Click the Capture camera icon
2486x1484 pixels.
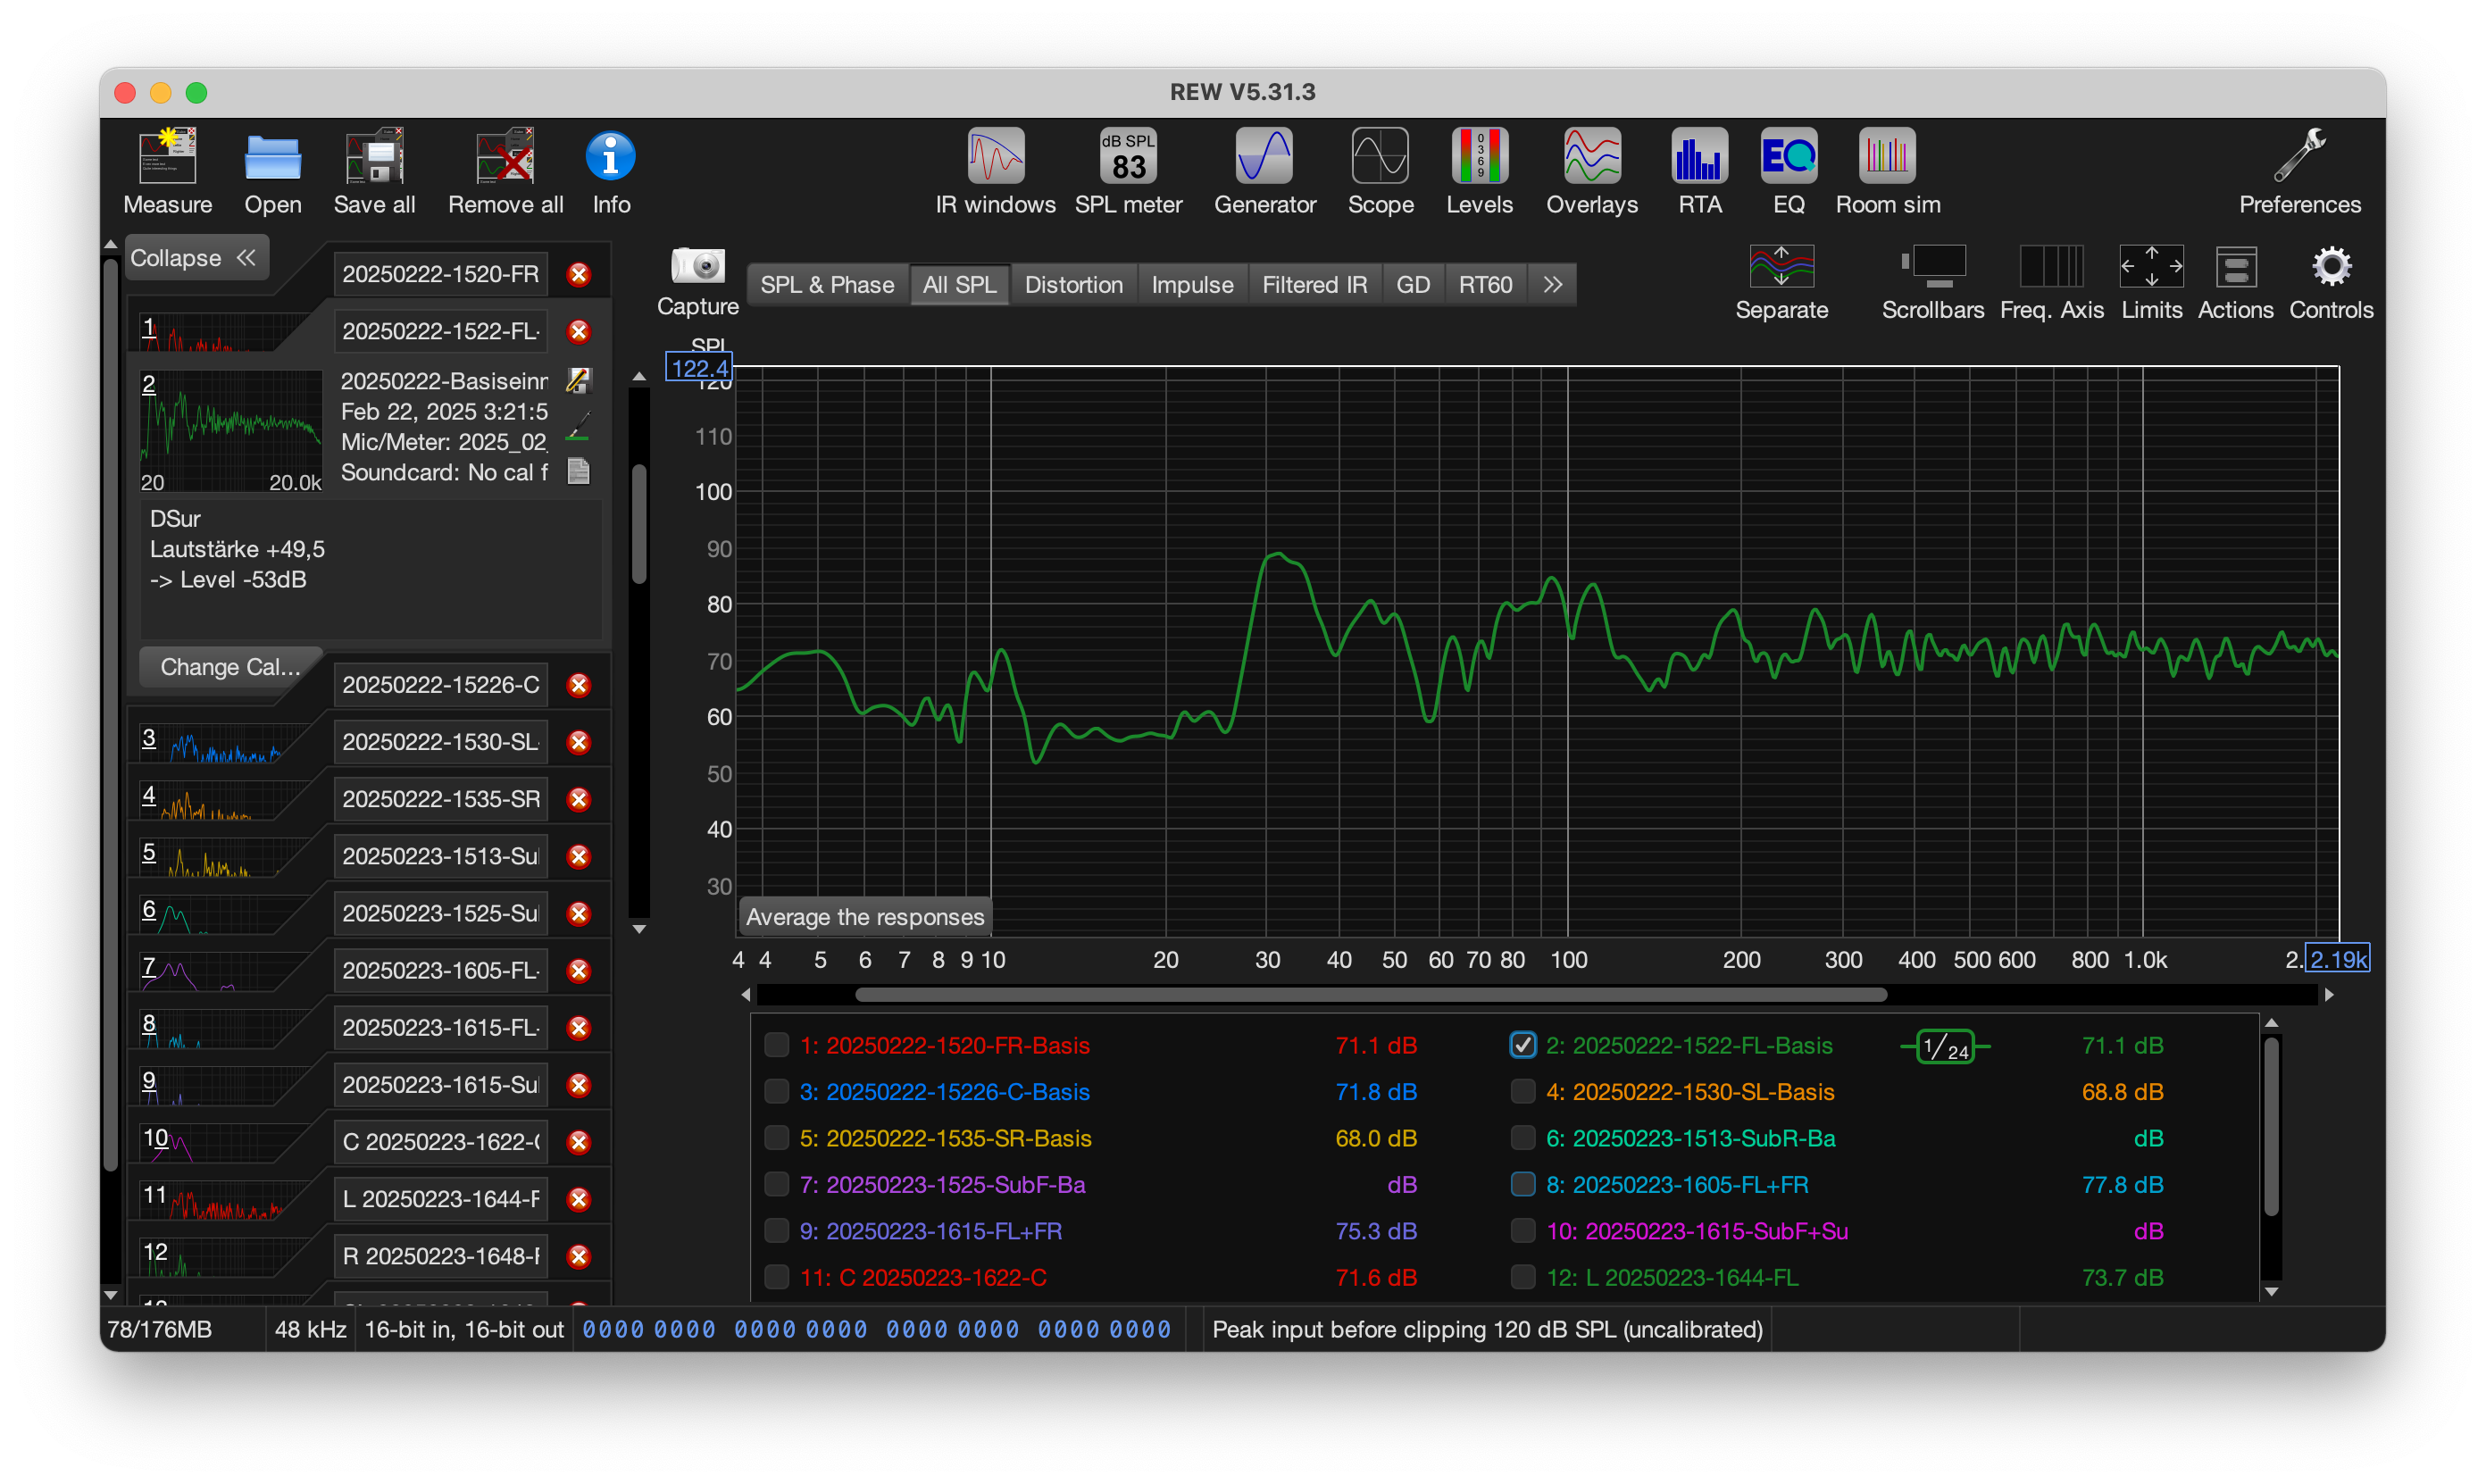pyautogui.click(x=697, y=267)
